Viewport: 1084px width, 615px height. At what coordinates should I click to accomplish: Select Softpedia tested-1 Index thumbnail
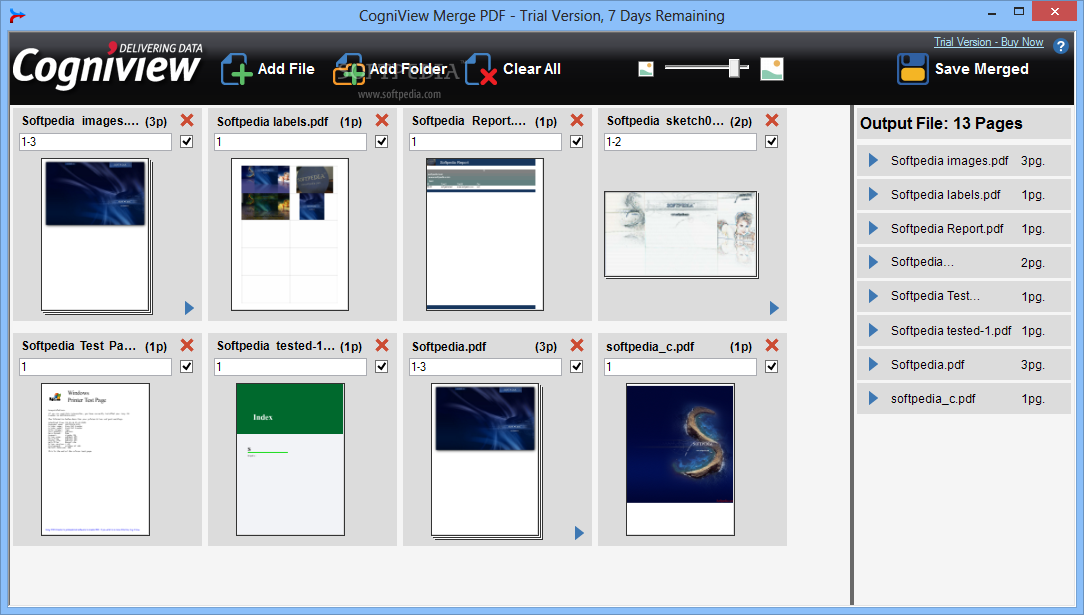(290, 460)
